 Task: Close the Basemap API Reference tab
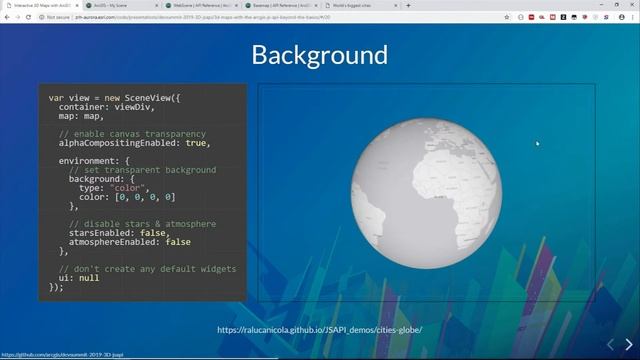pos(316,6)
